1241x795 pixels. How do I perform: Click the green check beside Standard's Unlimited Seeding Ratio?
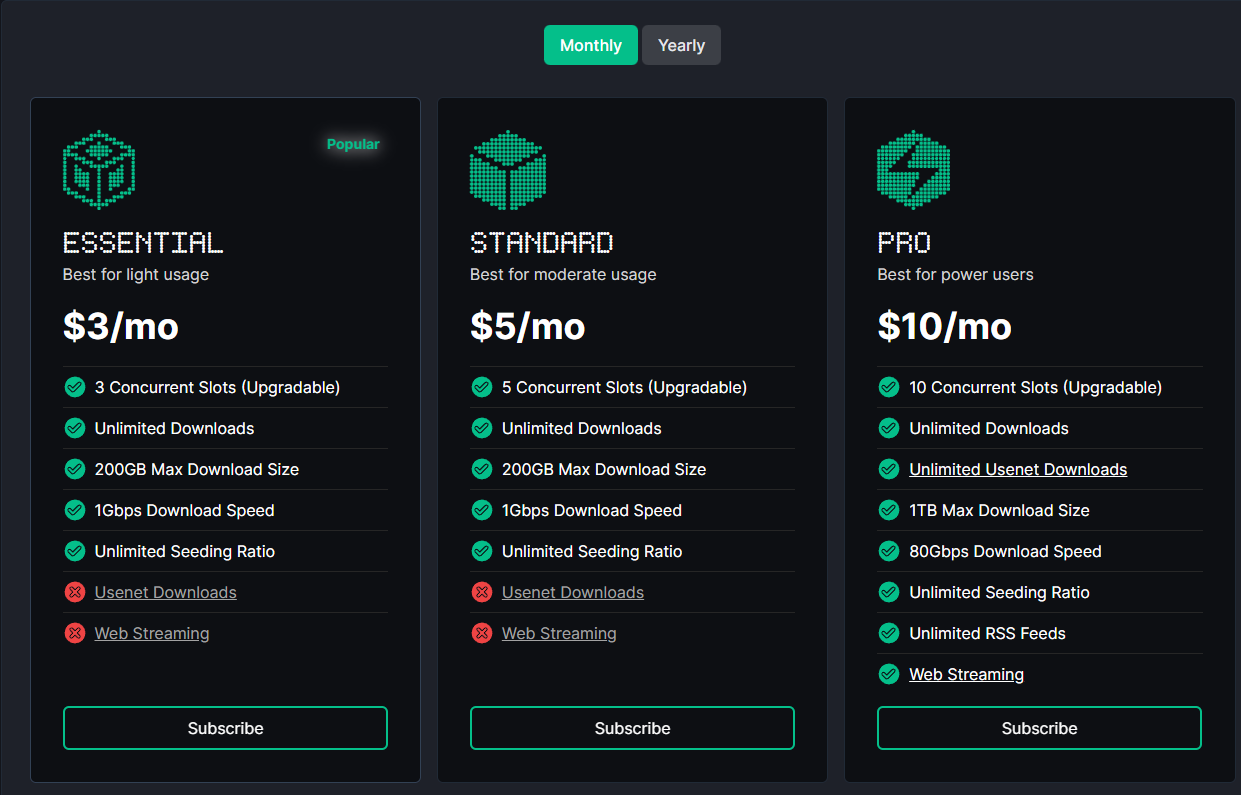(x=482, y=551)
